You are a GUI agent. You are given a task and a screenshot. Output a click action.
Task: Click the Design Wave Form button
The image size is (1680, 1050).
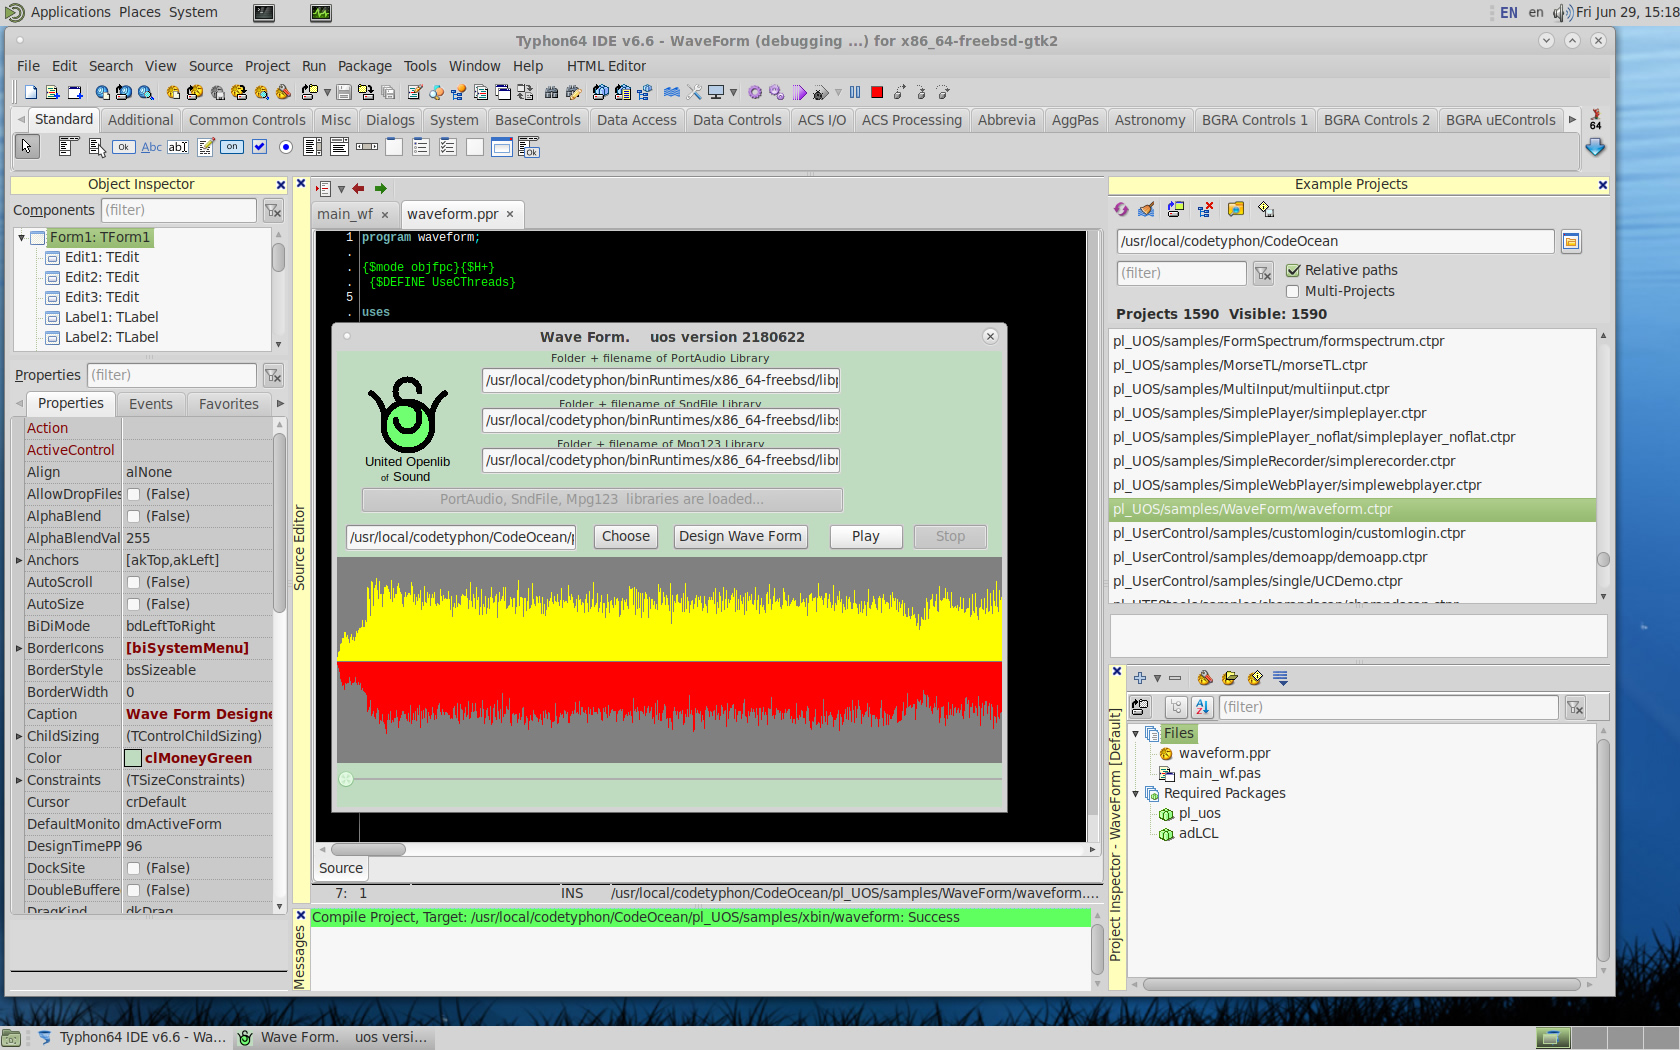tap(740, 537)
